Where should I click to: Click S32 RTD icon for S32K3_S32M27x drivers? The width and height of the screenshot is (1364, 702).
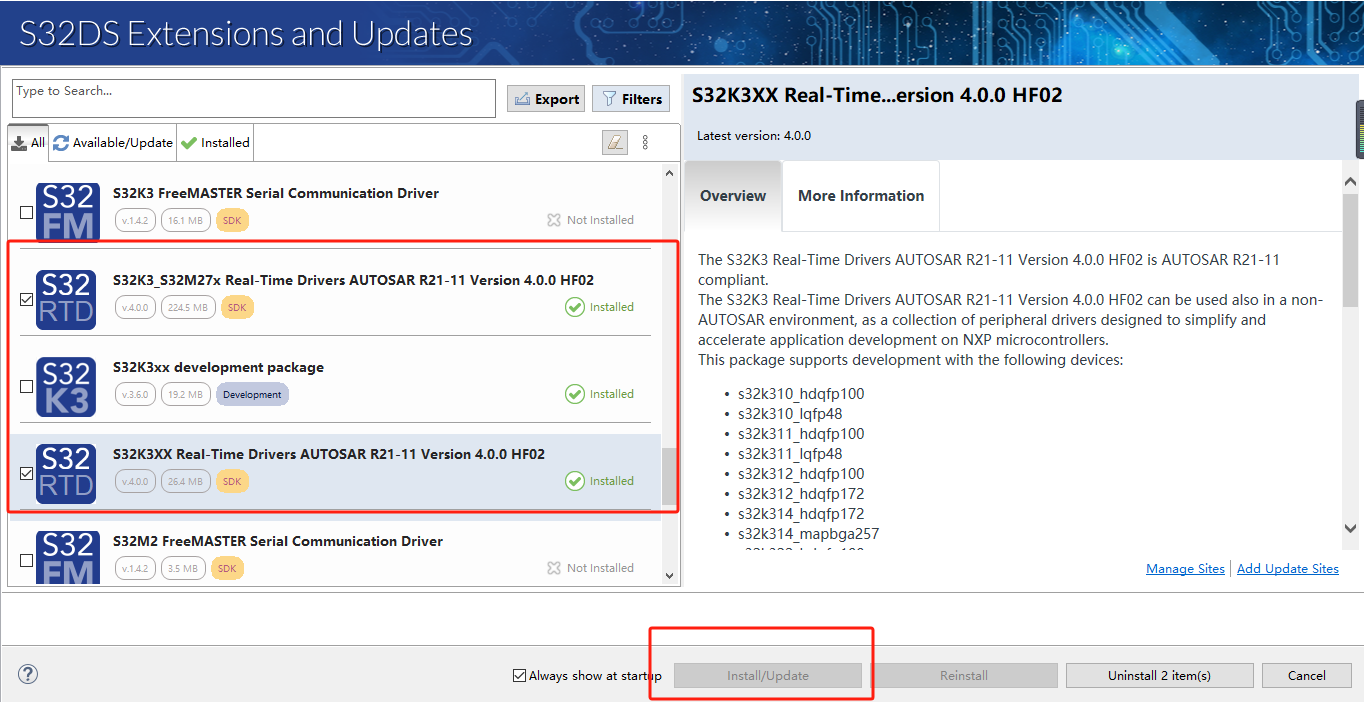[x=67, y=299]
